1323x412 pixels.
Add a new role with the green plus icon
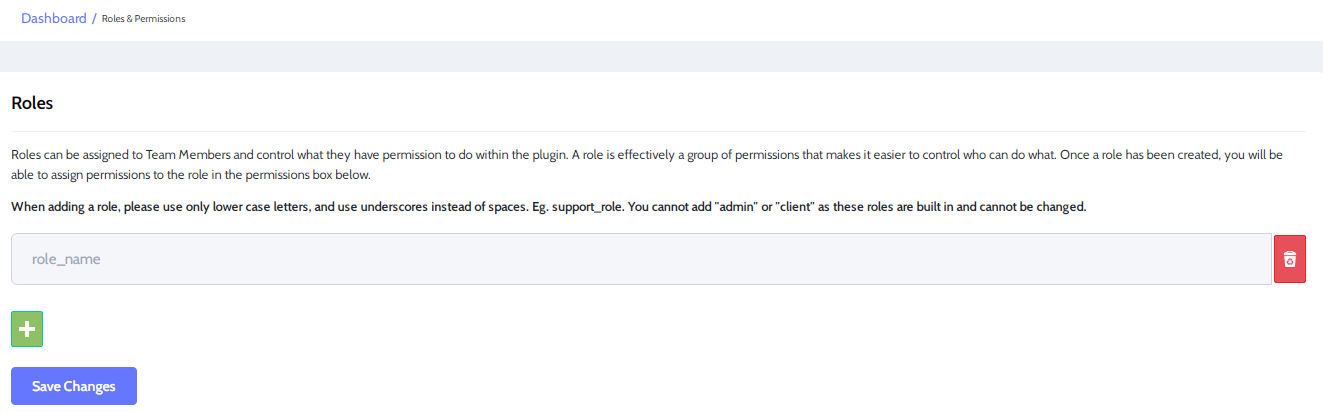(x=27, y=329)
